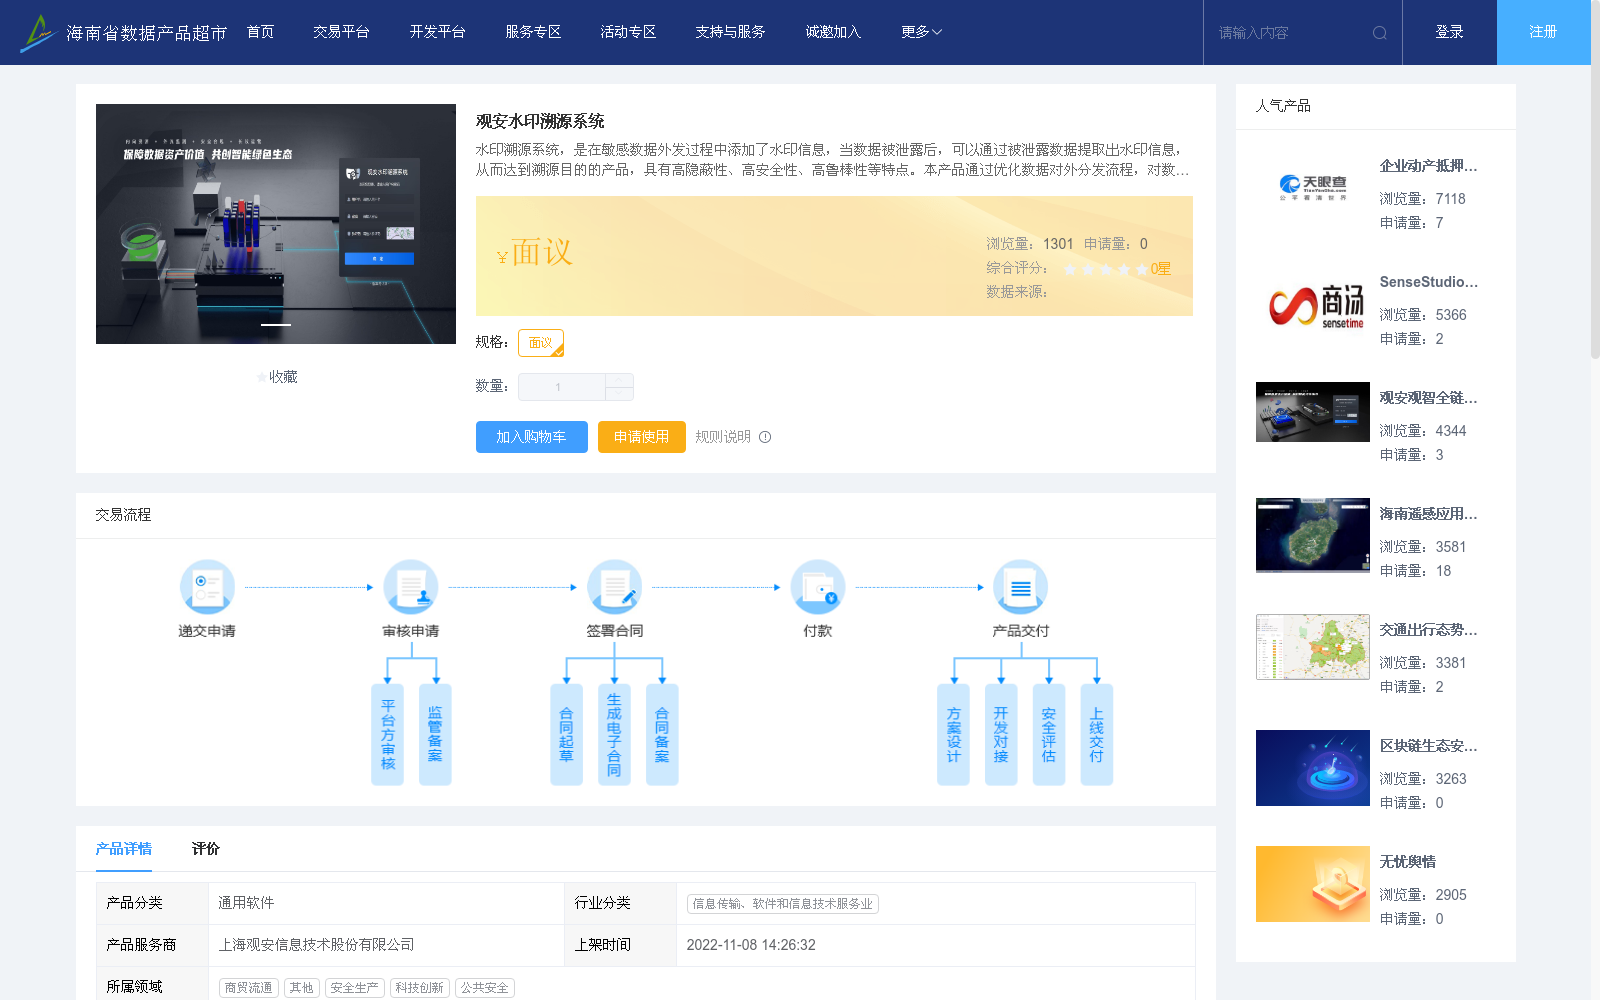Screen dimensions: 1600x1000
Task: Click the 安全评估 sub-step box
Action: point(1049,734)
